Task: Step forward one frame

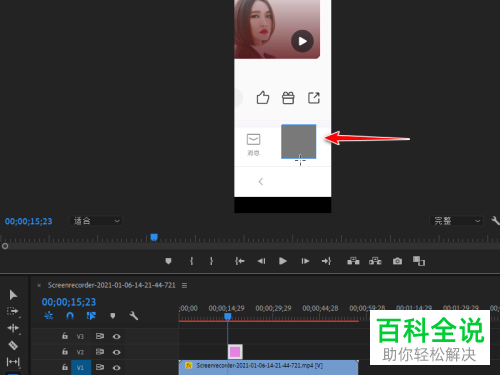Action: click(305, 261)
